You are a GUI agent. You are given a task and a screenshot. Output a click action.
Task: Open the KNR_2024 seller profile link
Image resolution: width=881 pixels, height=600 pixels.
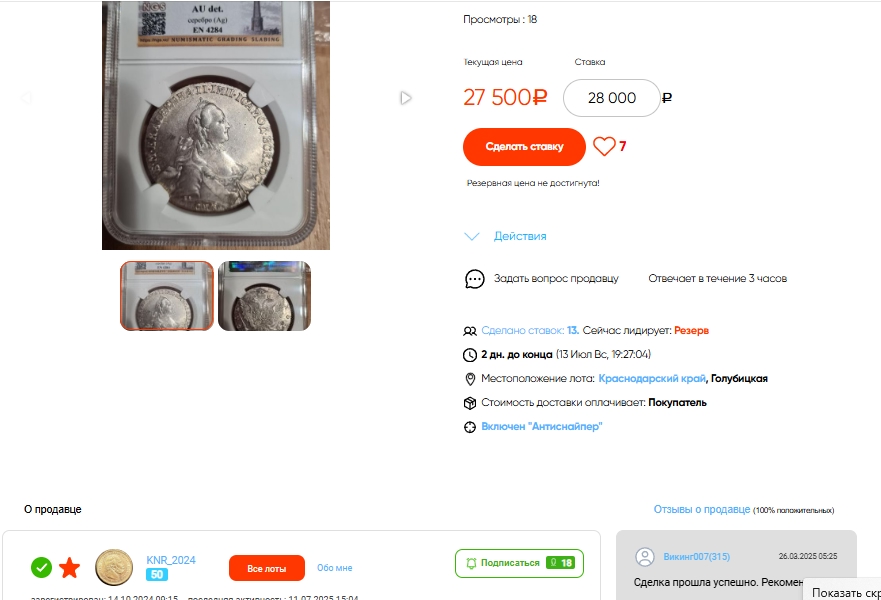point(171,560)
